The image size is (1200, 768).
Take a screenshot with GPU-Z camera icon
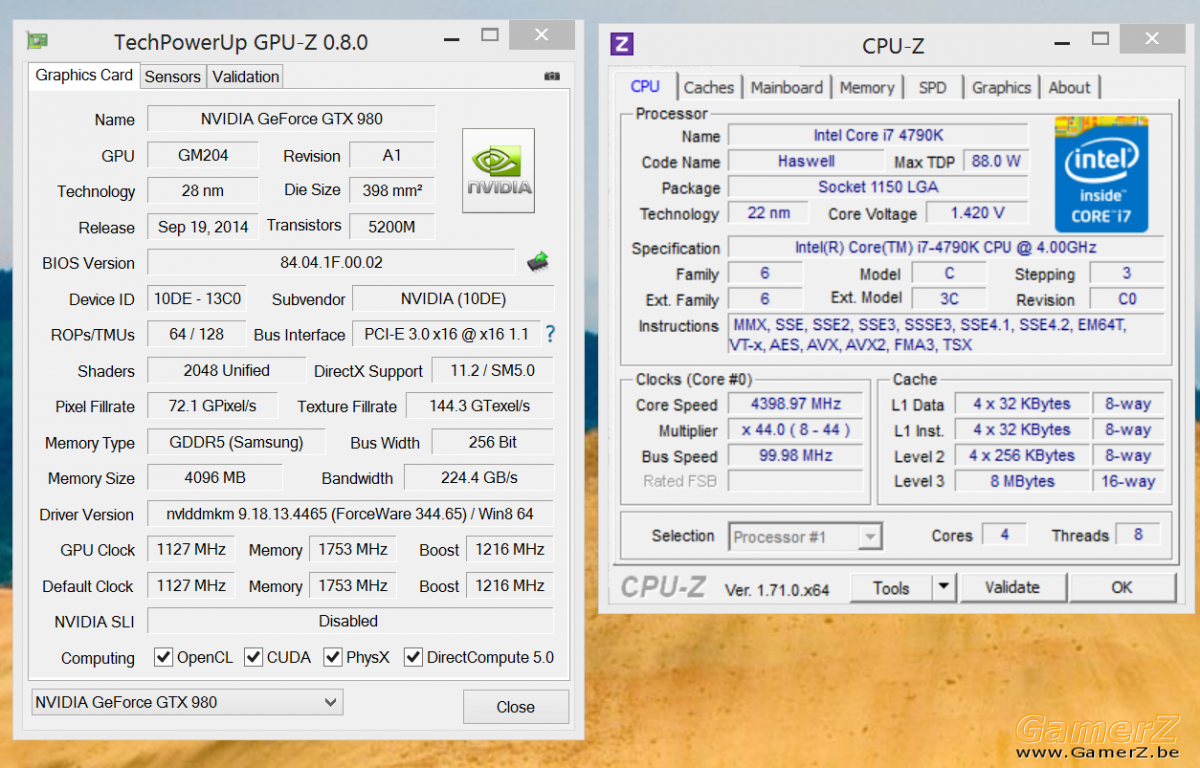pyautogui.click(x=552, y=76)
